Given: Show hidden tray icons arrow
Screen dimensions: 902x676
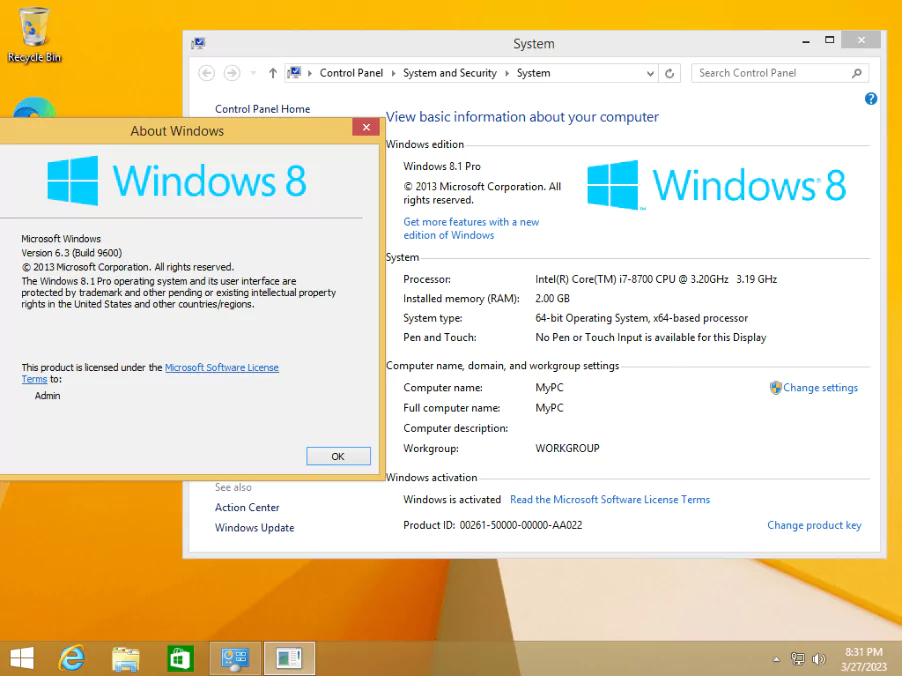Looking at the screenshot, I should (x=776, y=659).
